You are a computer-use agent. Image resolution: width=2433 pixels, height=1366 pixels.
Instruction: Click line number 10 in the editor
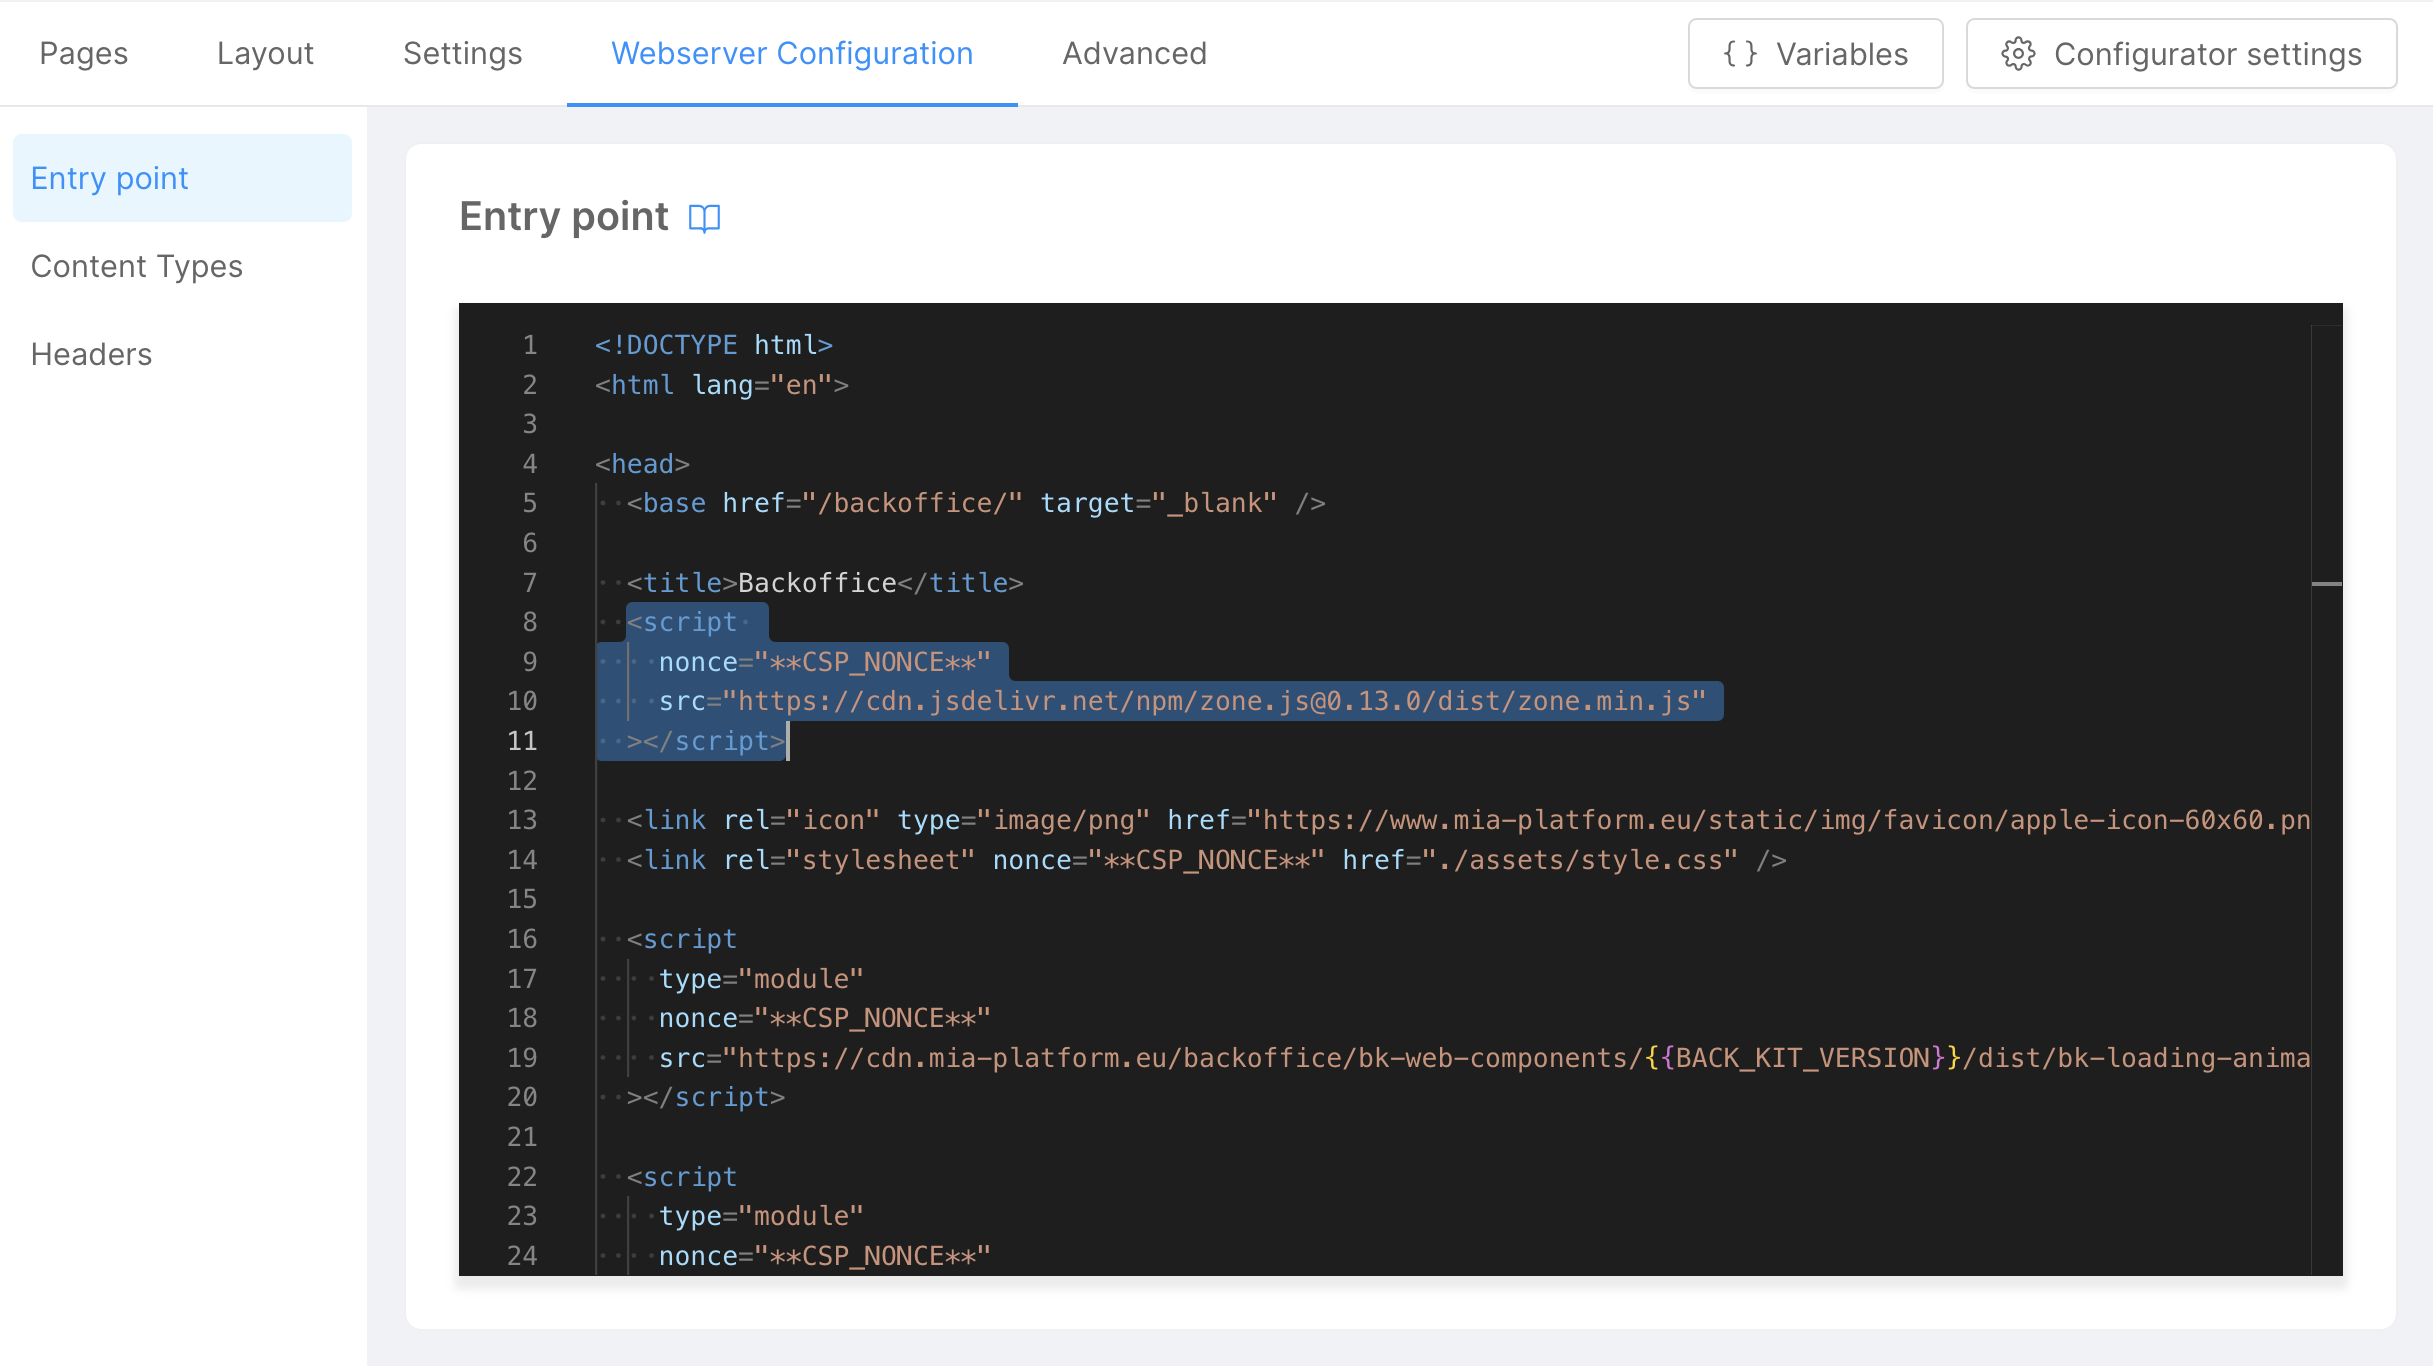tap(522, 700)
